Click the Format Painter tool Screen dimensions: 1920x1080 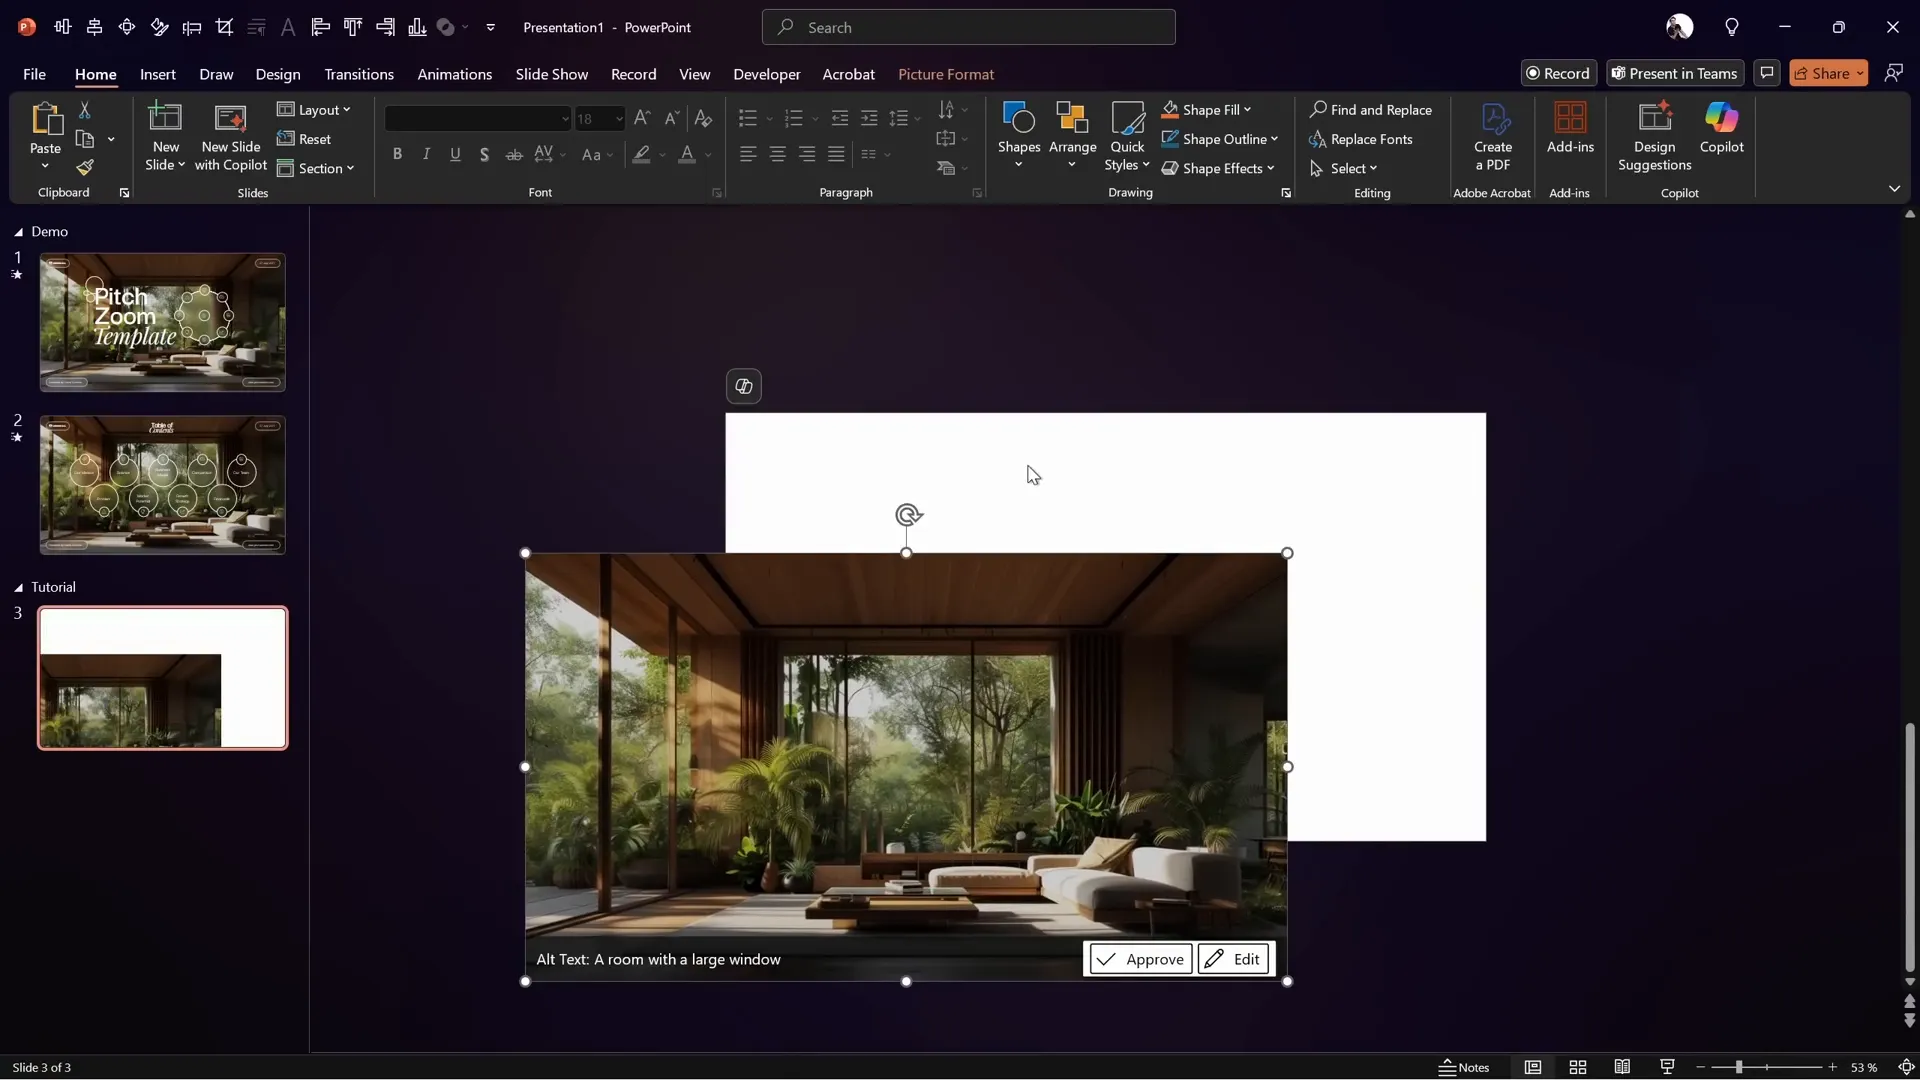coord(86,168)
